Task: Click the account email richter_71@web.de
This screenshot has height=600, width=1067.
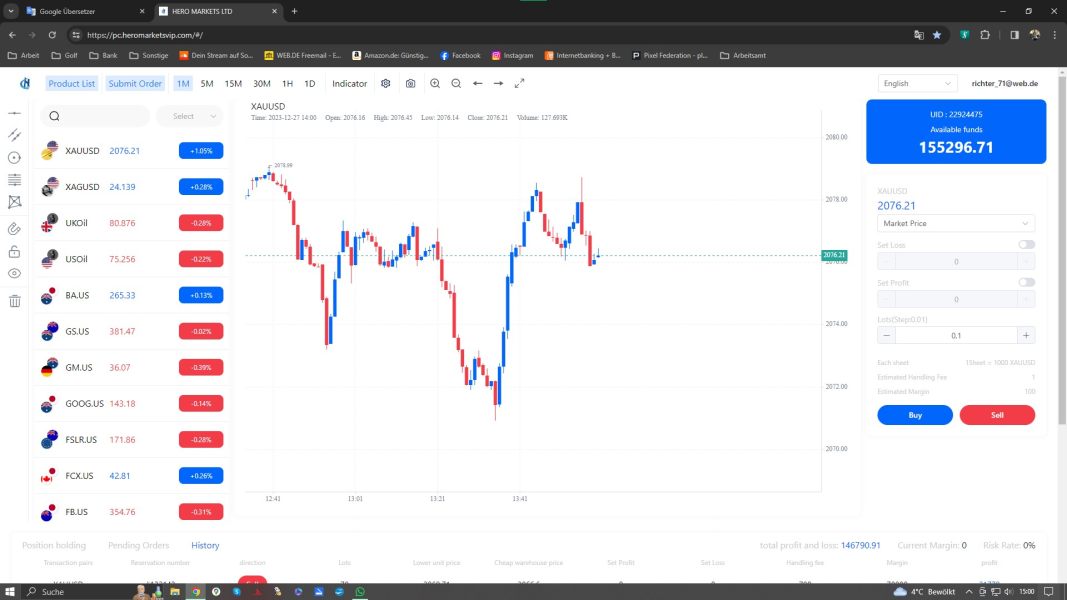Action: pyautogui.click(x=1004, y=84)
